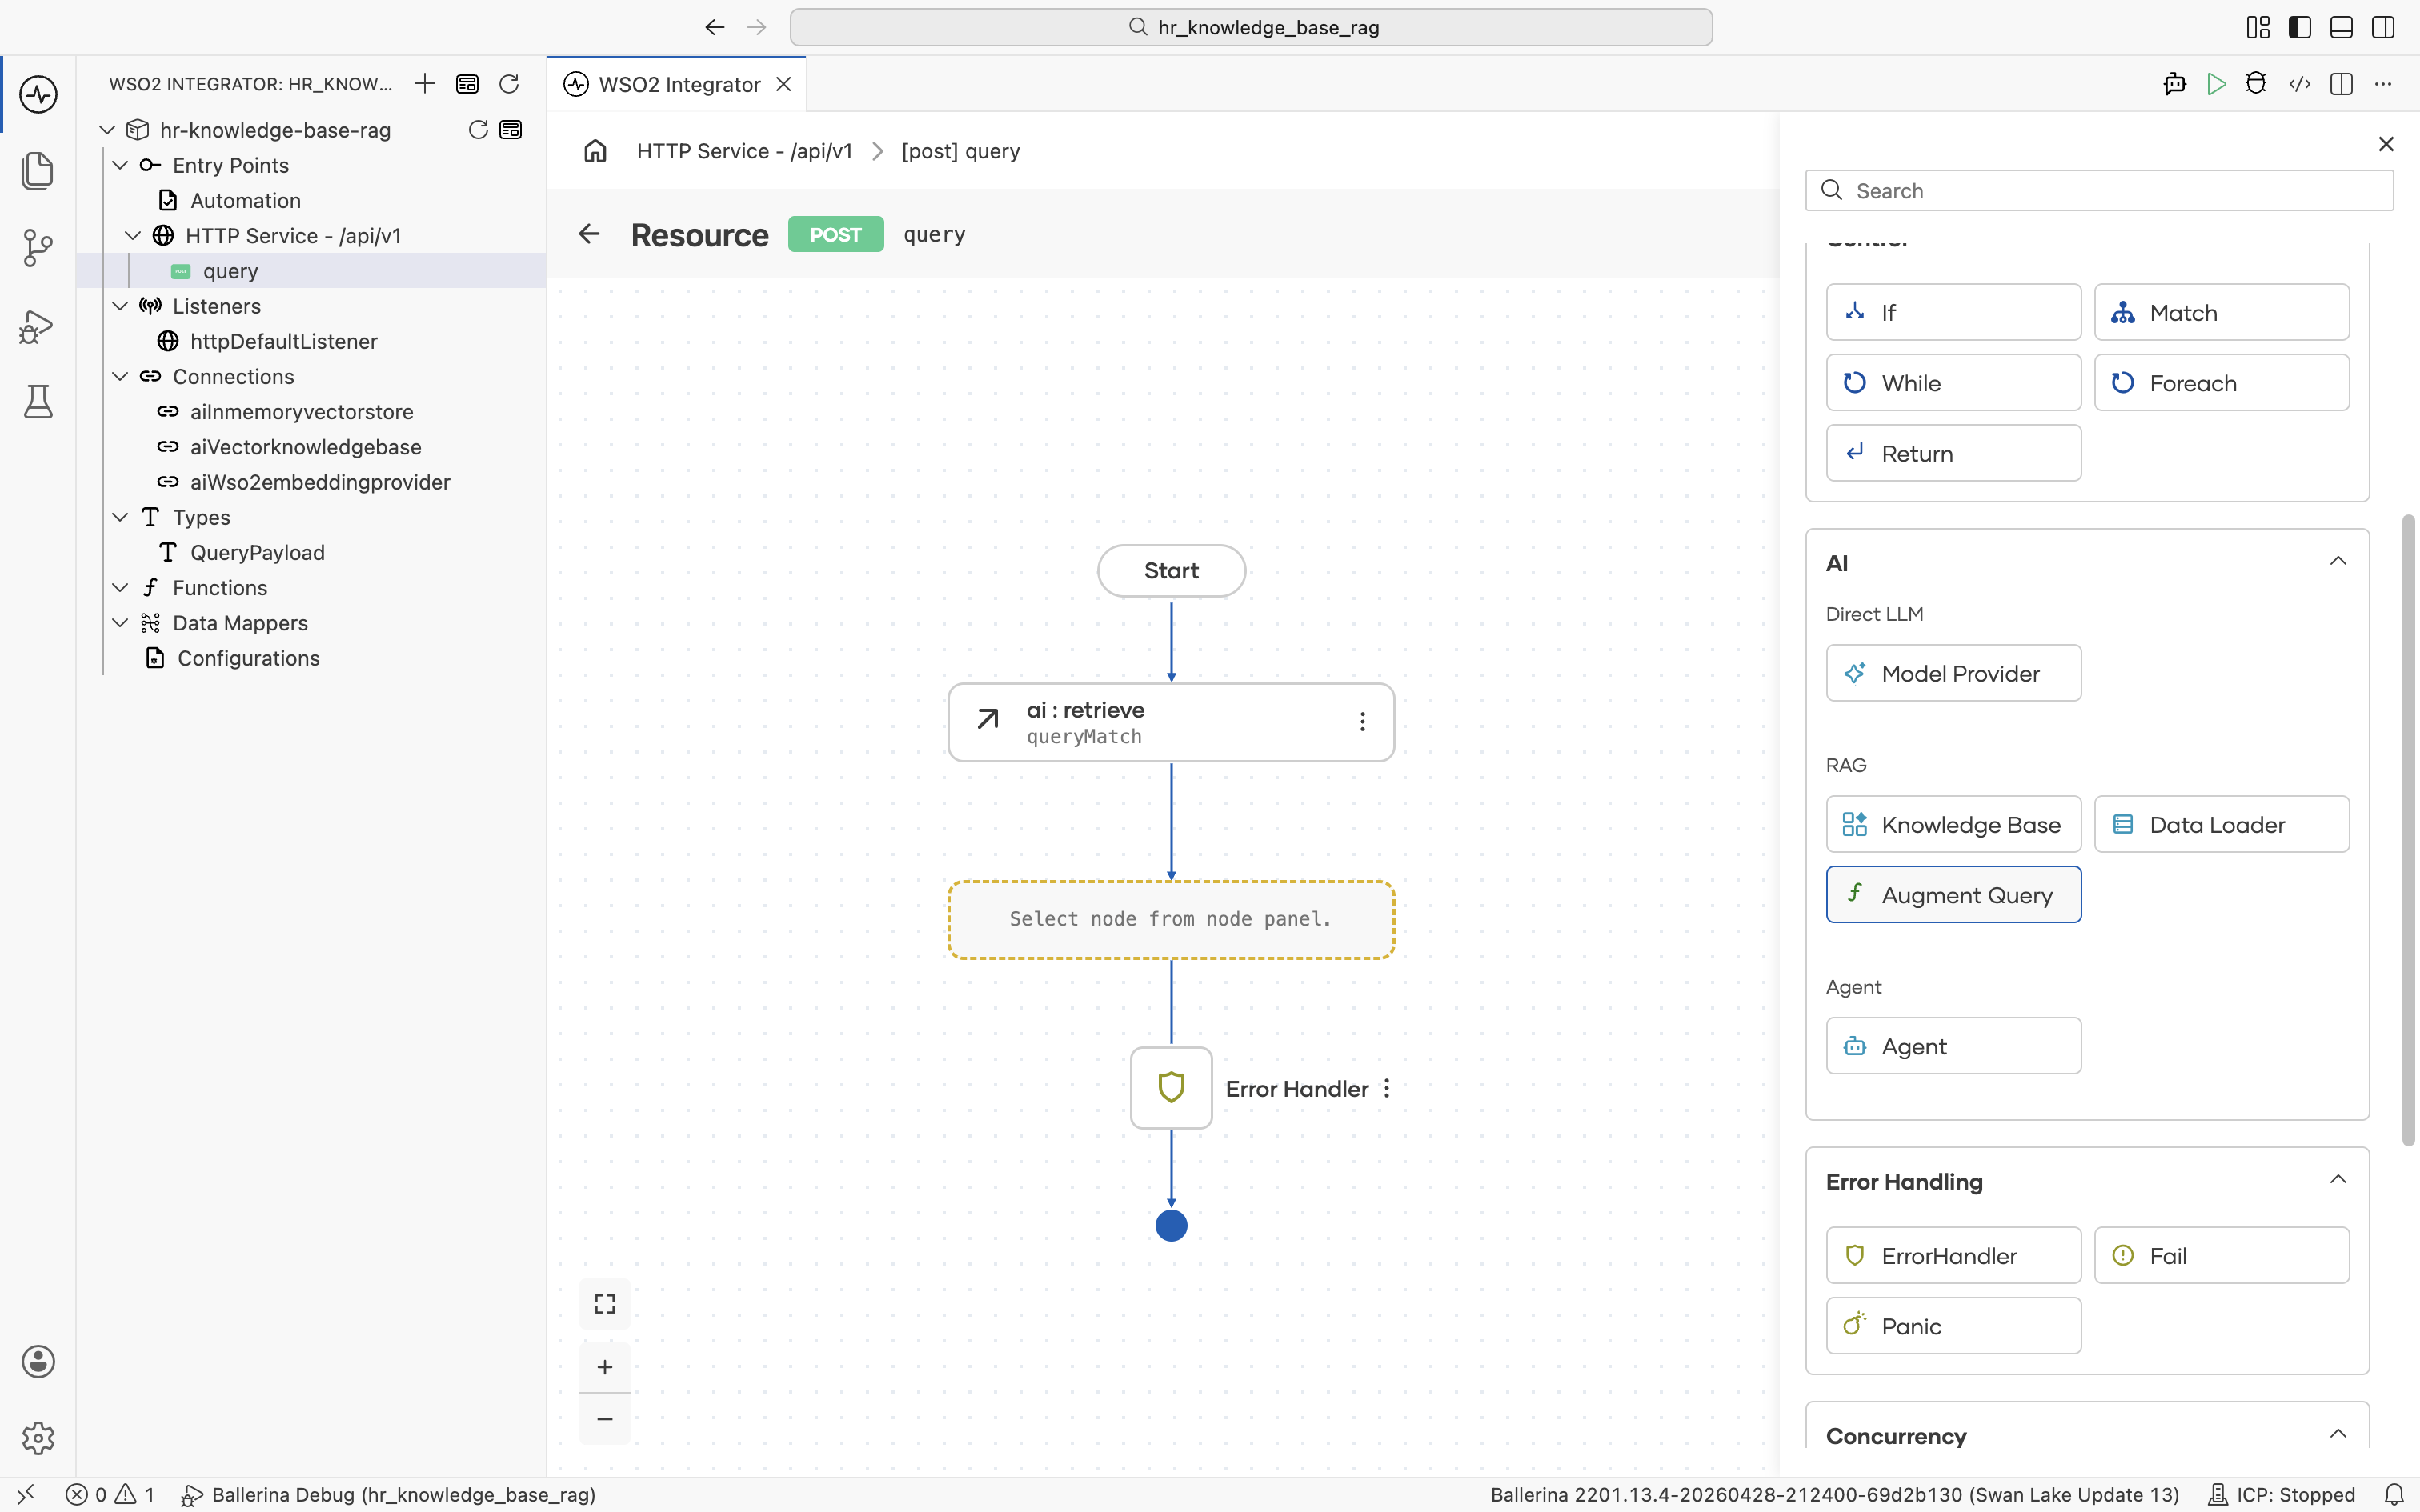Collapse the Listeners section
The image size is (2420, 1512).
point(121,306)
